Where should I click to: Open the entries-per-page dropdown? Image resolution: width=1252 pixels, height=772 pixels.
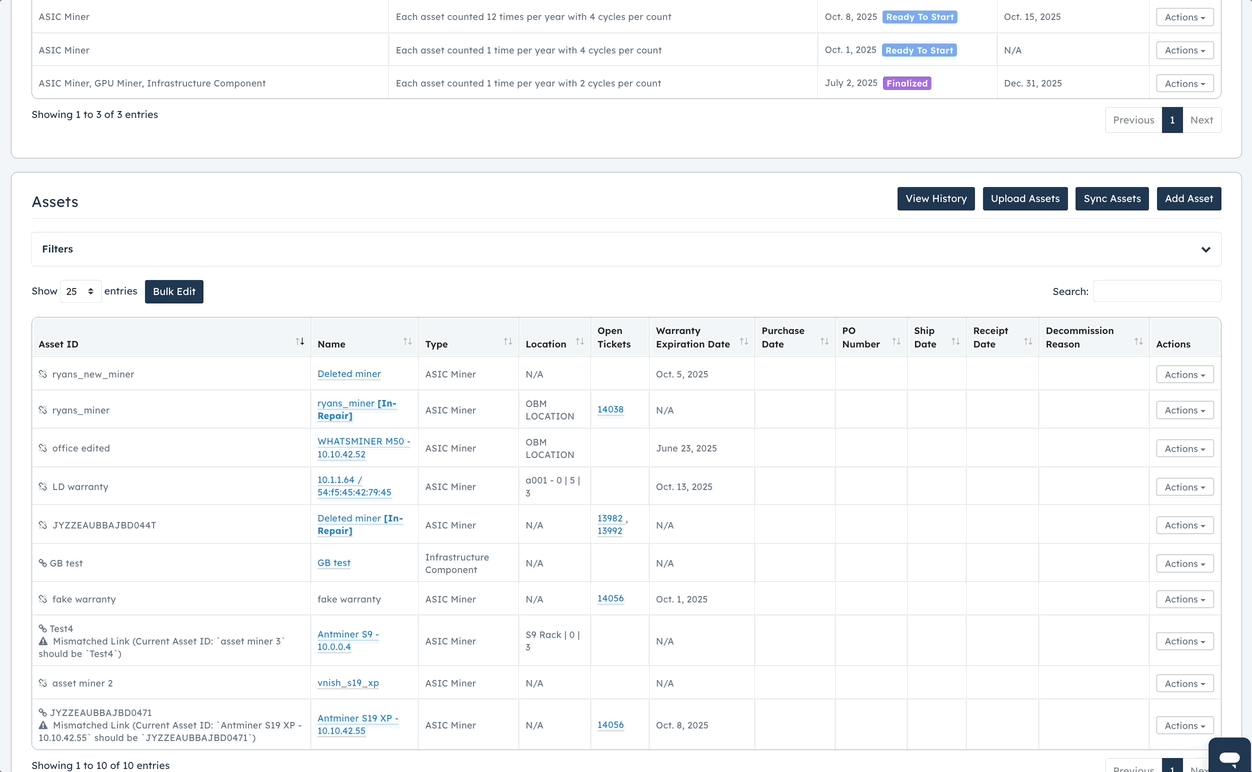[x=80, y=292]
